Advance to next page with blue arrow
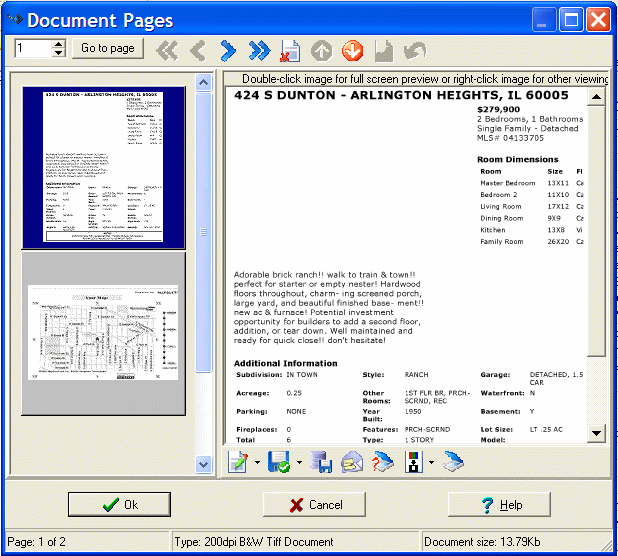618x556 pixels. tap(228, 49)
